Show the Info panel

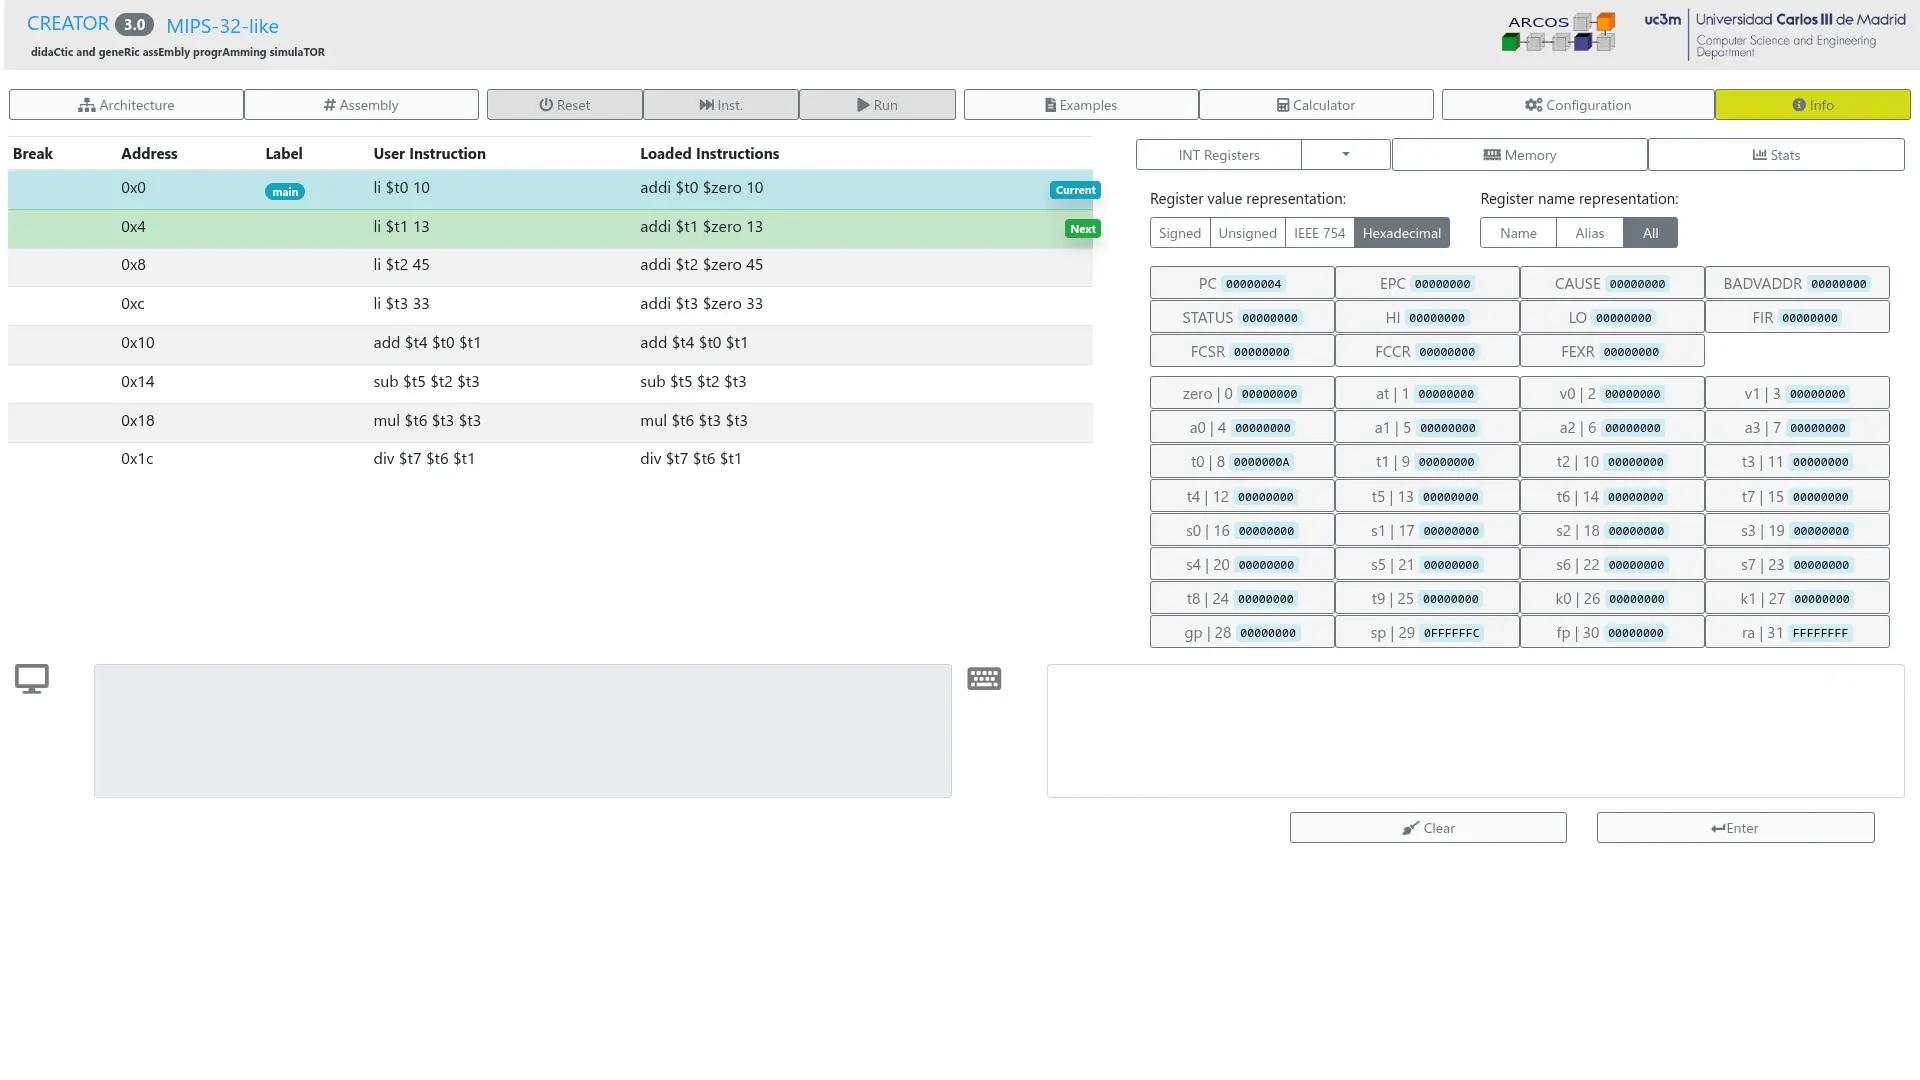[x=1812, y=105]
